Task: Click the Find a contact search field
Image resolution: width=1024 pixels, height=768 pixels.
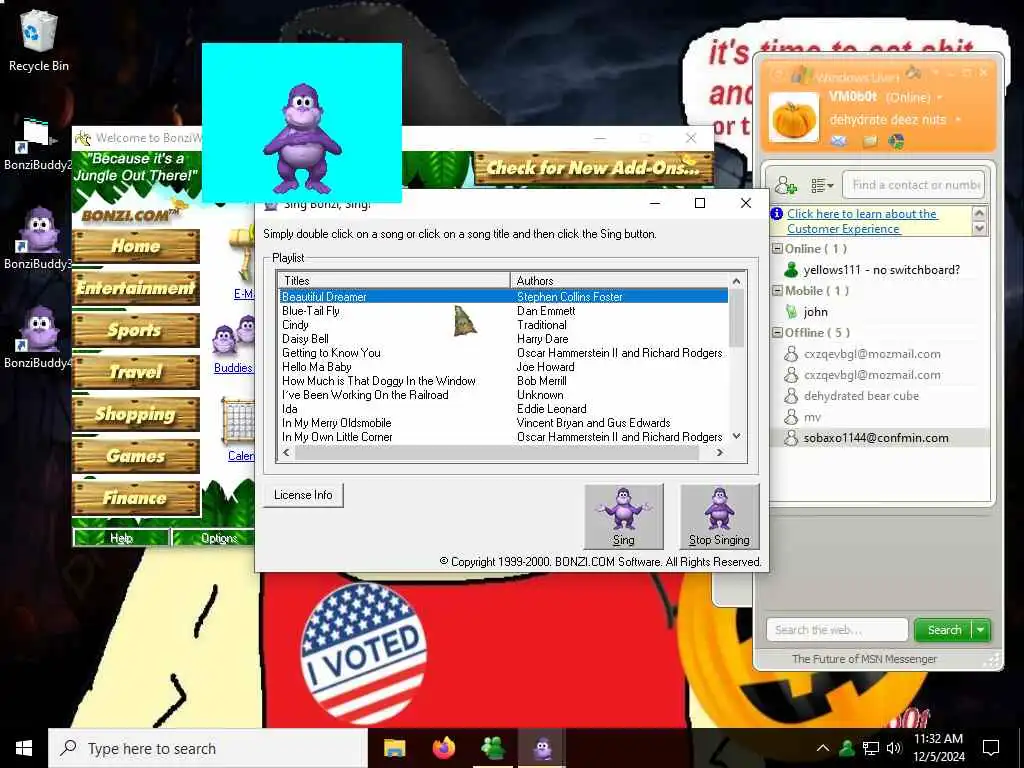Action: [913, 185]
